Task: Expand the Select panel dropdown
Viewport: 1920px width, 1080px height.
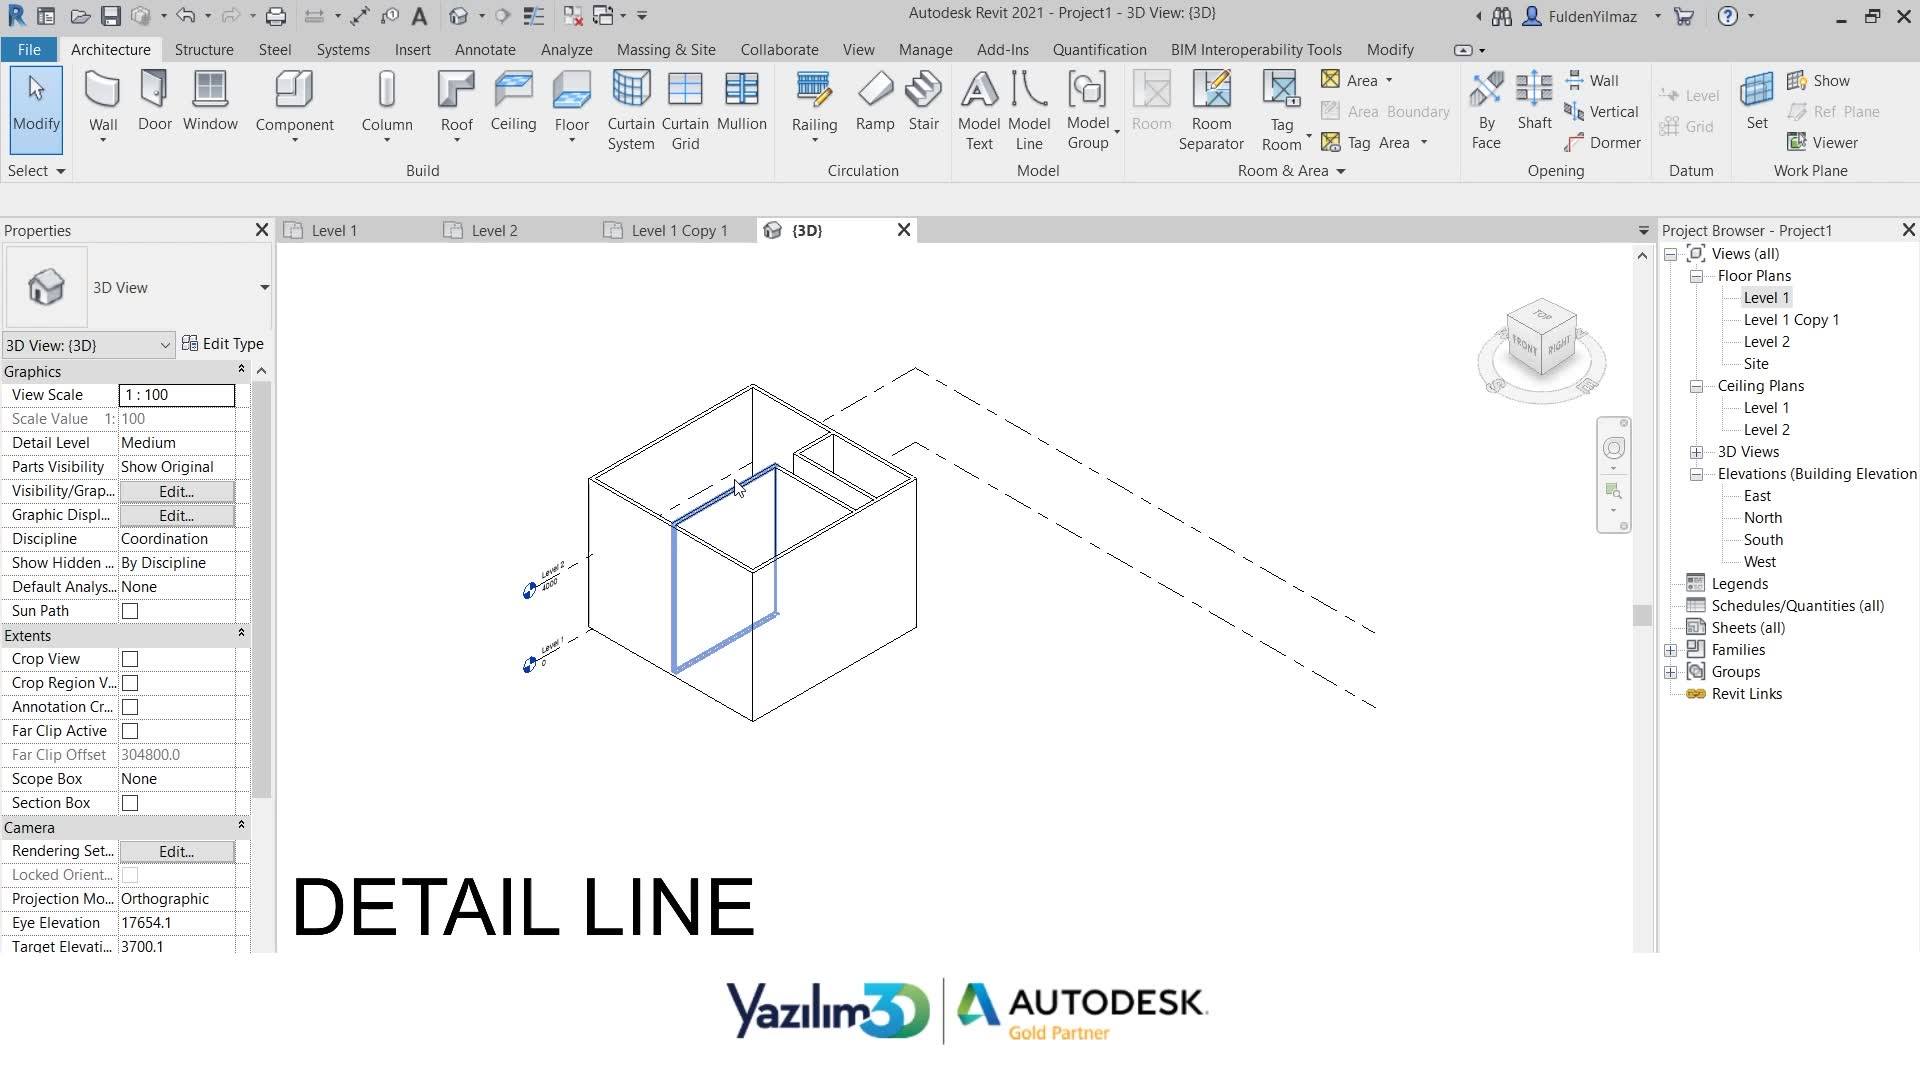Action: (x=36, y=171)
